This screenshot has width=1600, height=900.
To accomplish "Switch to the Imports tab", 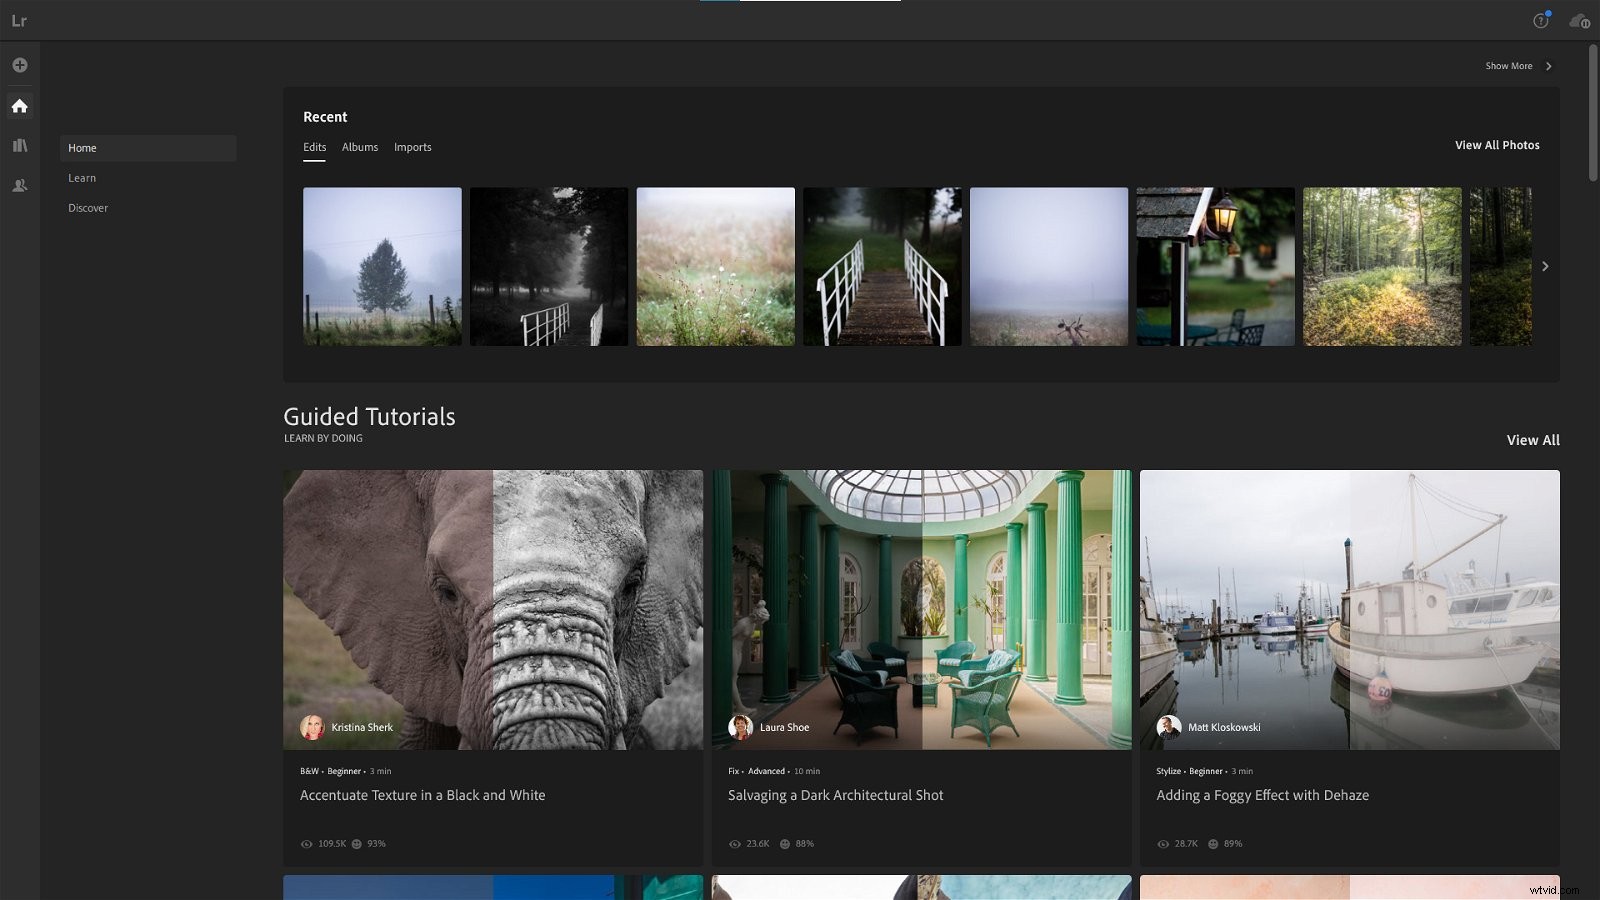I will (x=412, y=147).
